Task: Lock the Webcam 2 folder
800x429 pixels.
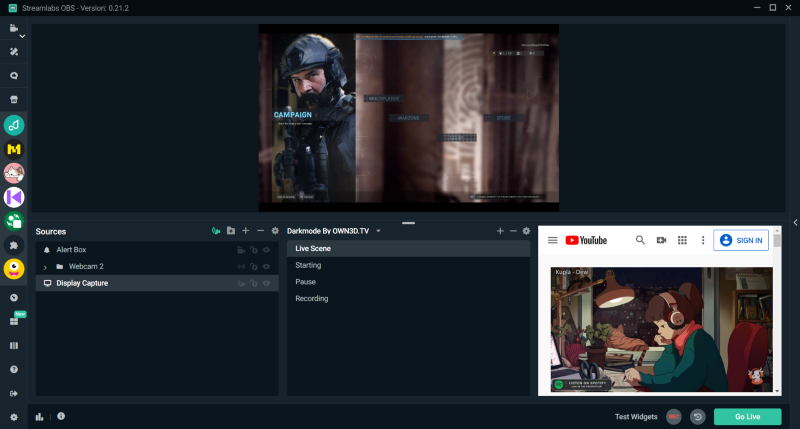Action: tap(254, 266)
